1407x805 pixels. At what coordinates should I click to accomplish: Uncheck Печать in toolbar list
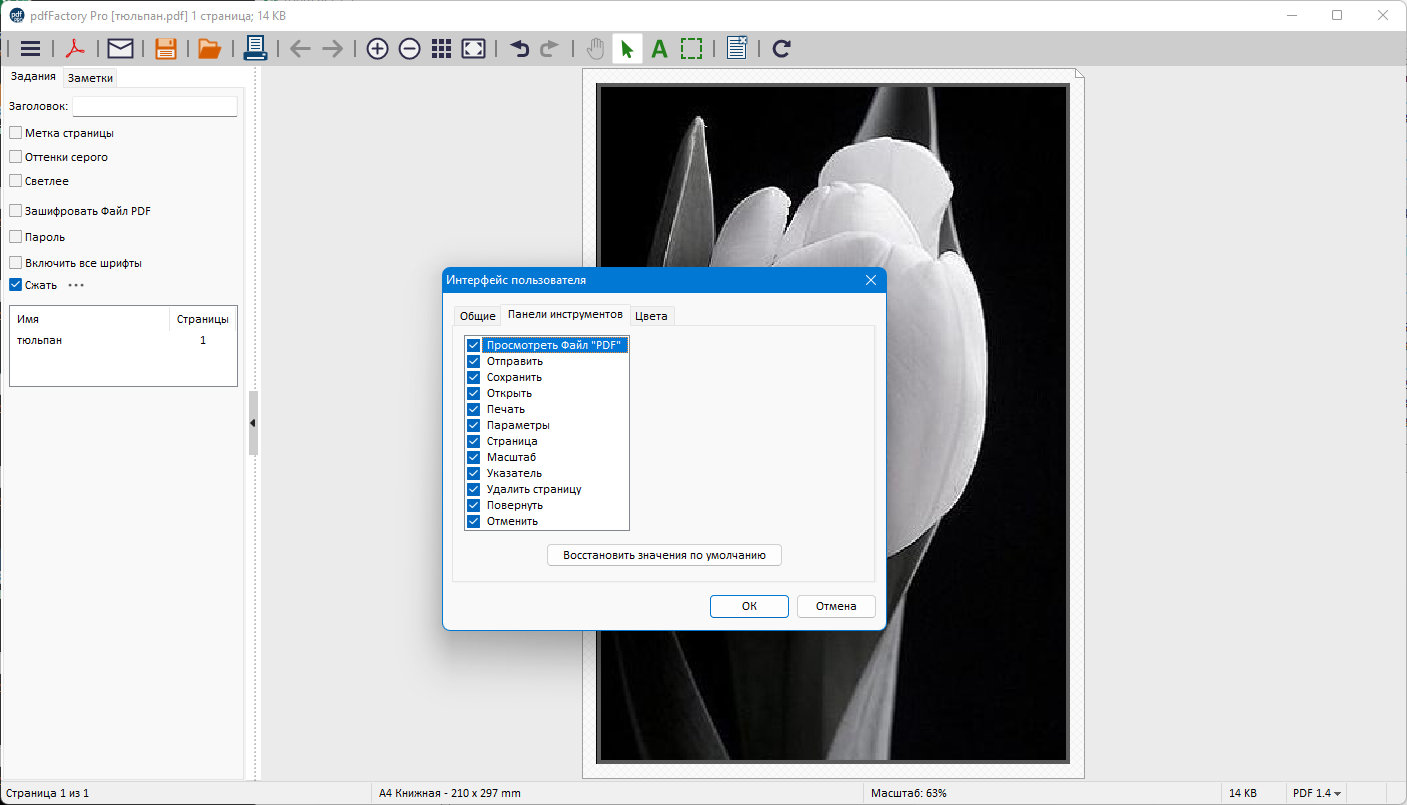(x=474, y=409)
